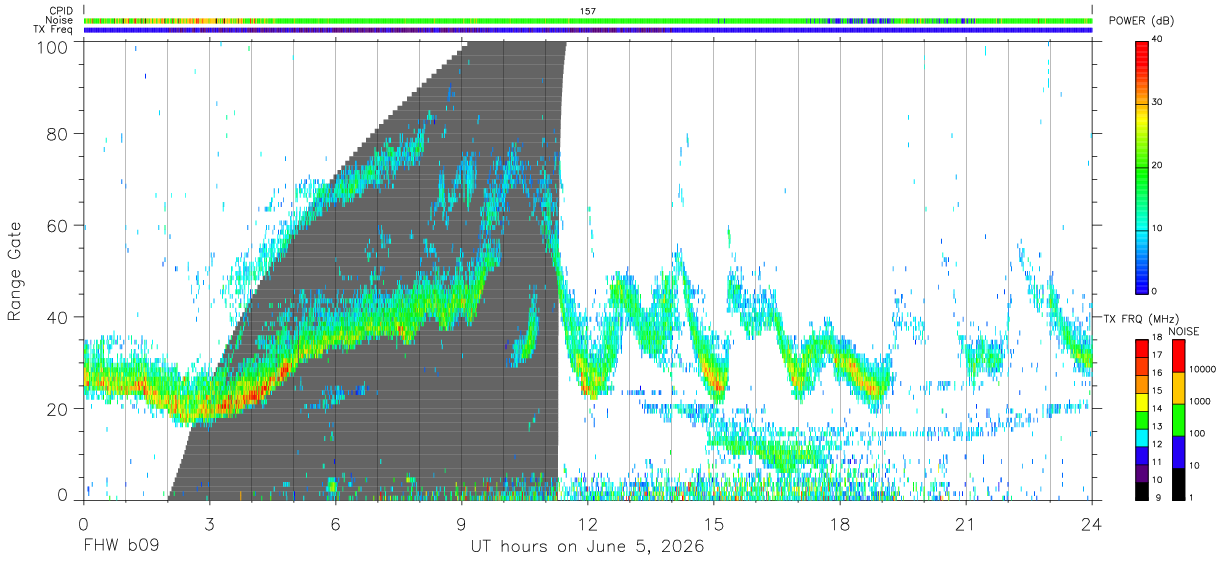This screenshot has height=567, width=1228.
Task: Click the y-axis tick label '80'
Action: 57,134
